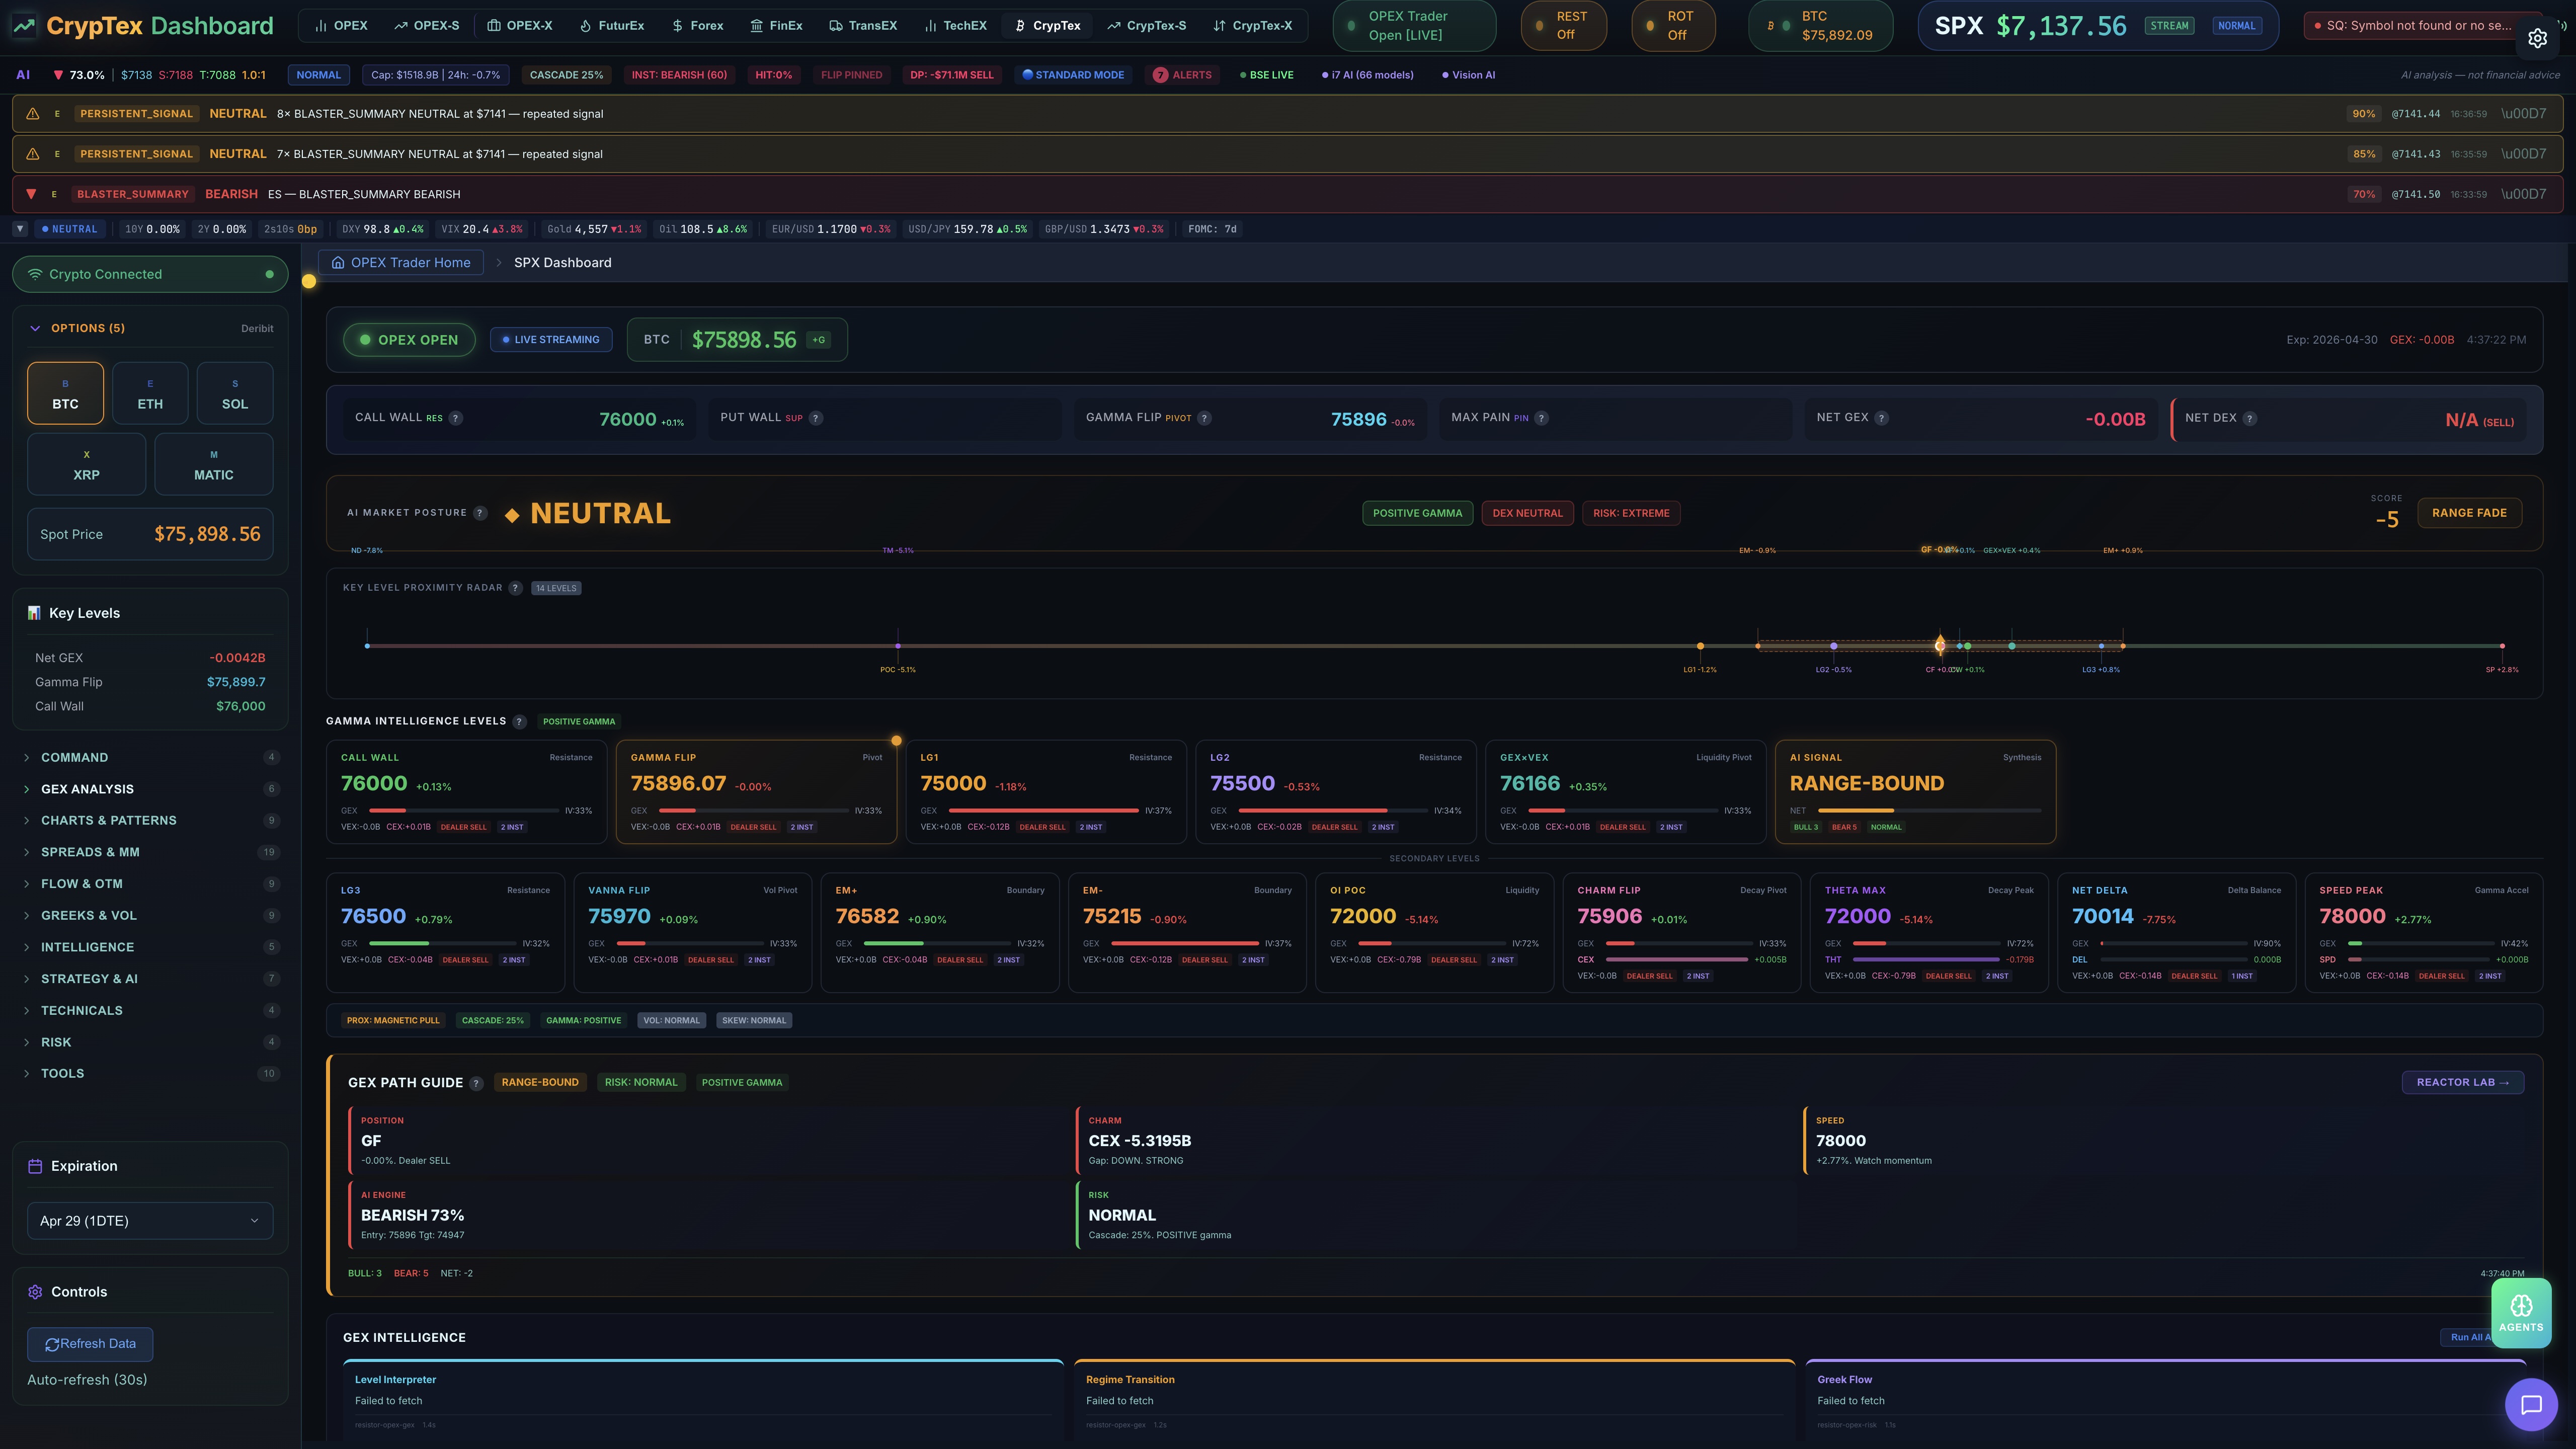Expand the STRATEGY & AI group

(x=150, y=979)
